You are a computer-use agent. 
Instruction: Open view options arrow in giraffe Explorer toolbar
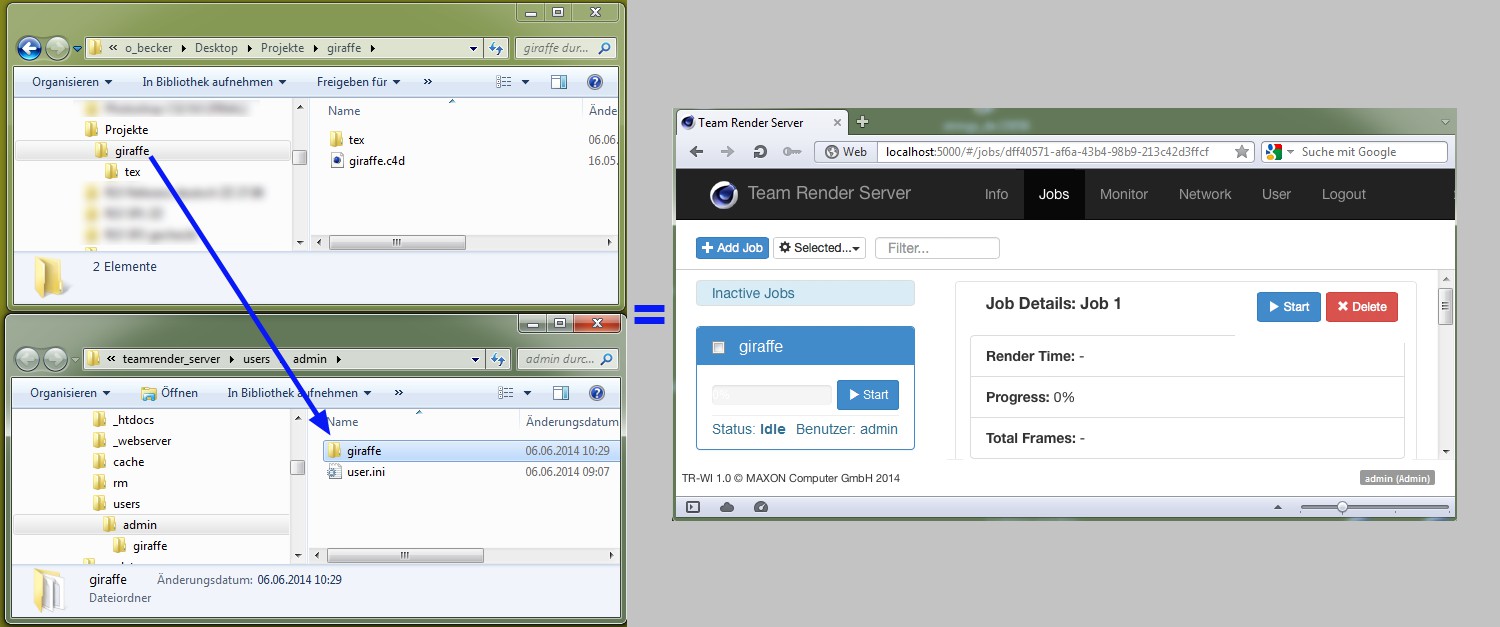point(526,82)
